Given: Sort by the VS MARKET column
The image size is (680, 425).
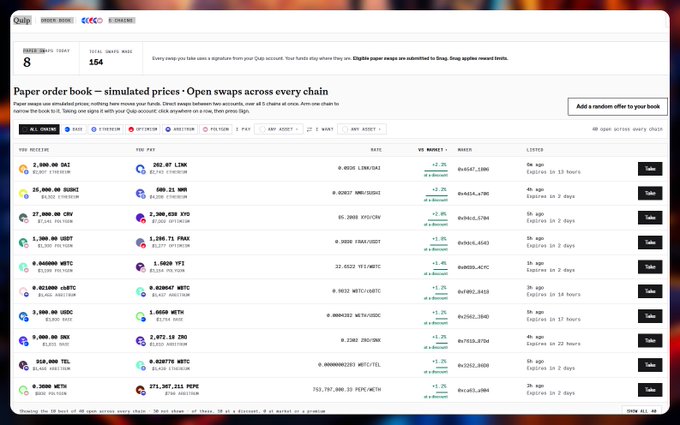Looking at the screenshot, I should (432, 150).
